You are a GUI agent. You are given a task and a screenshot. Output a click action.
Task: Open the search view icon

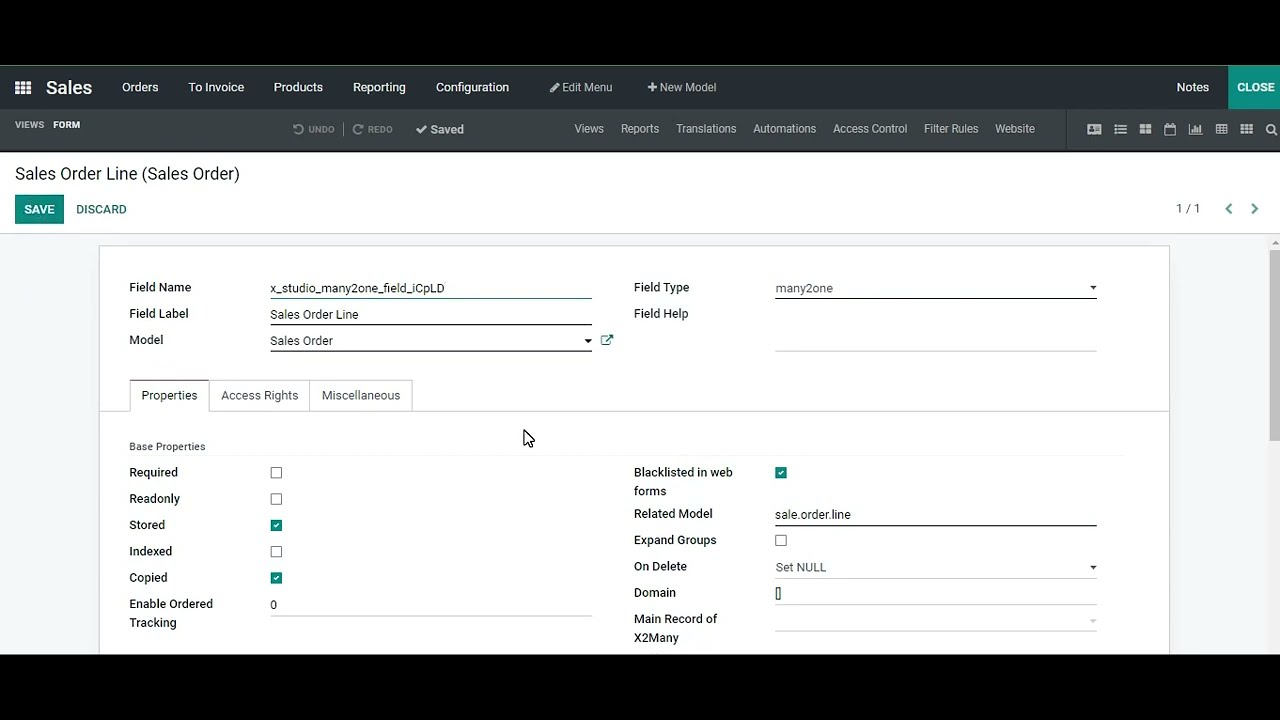1271,129
